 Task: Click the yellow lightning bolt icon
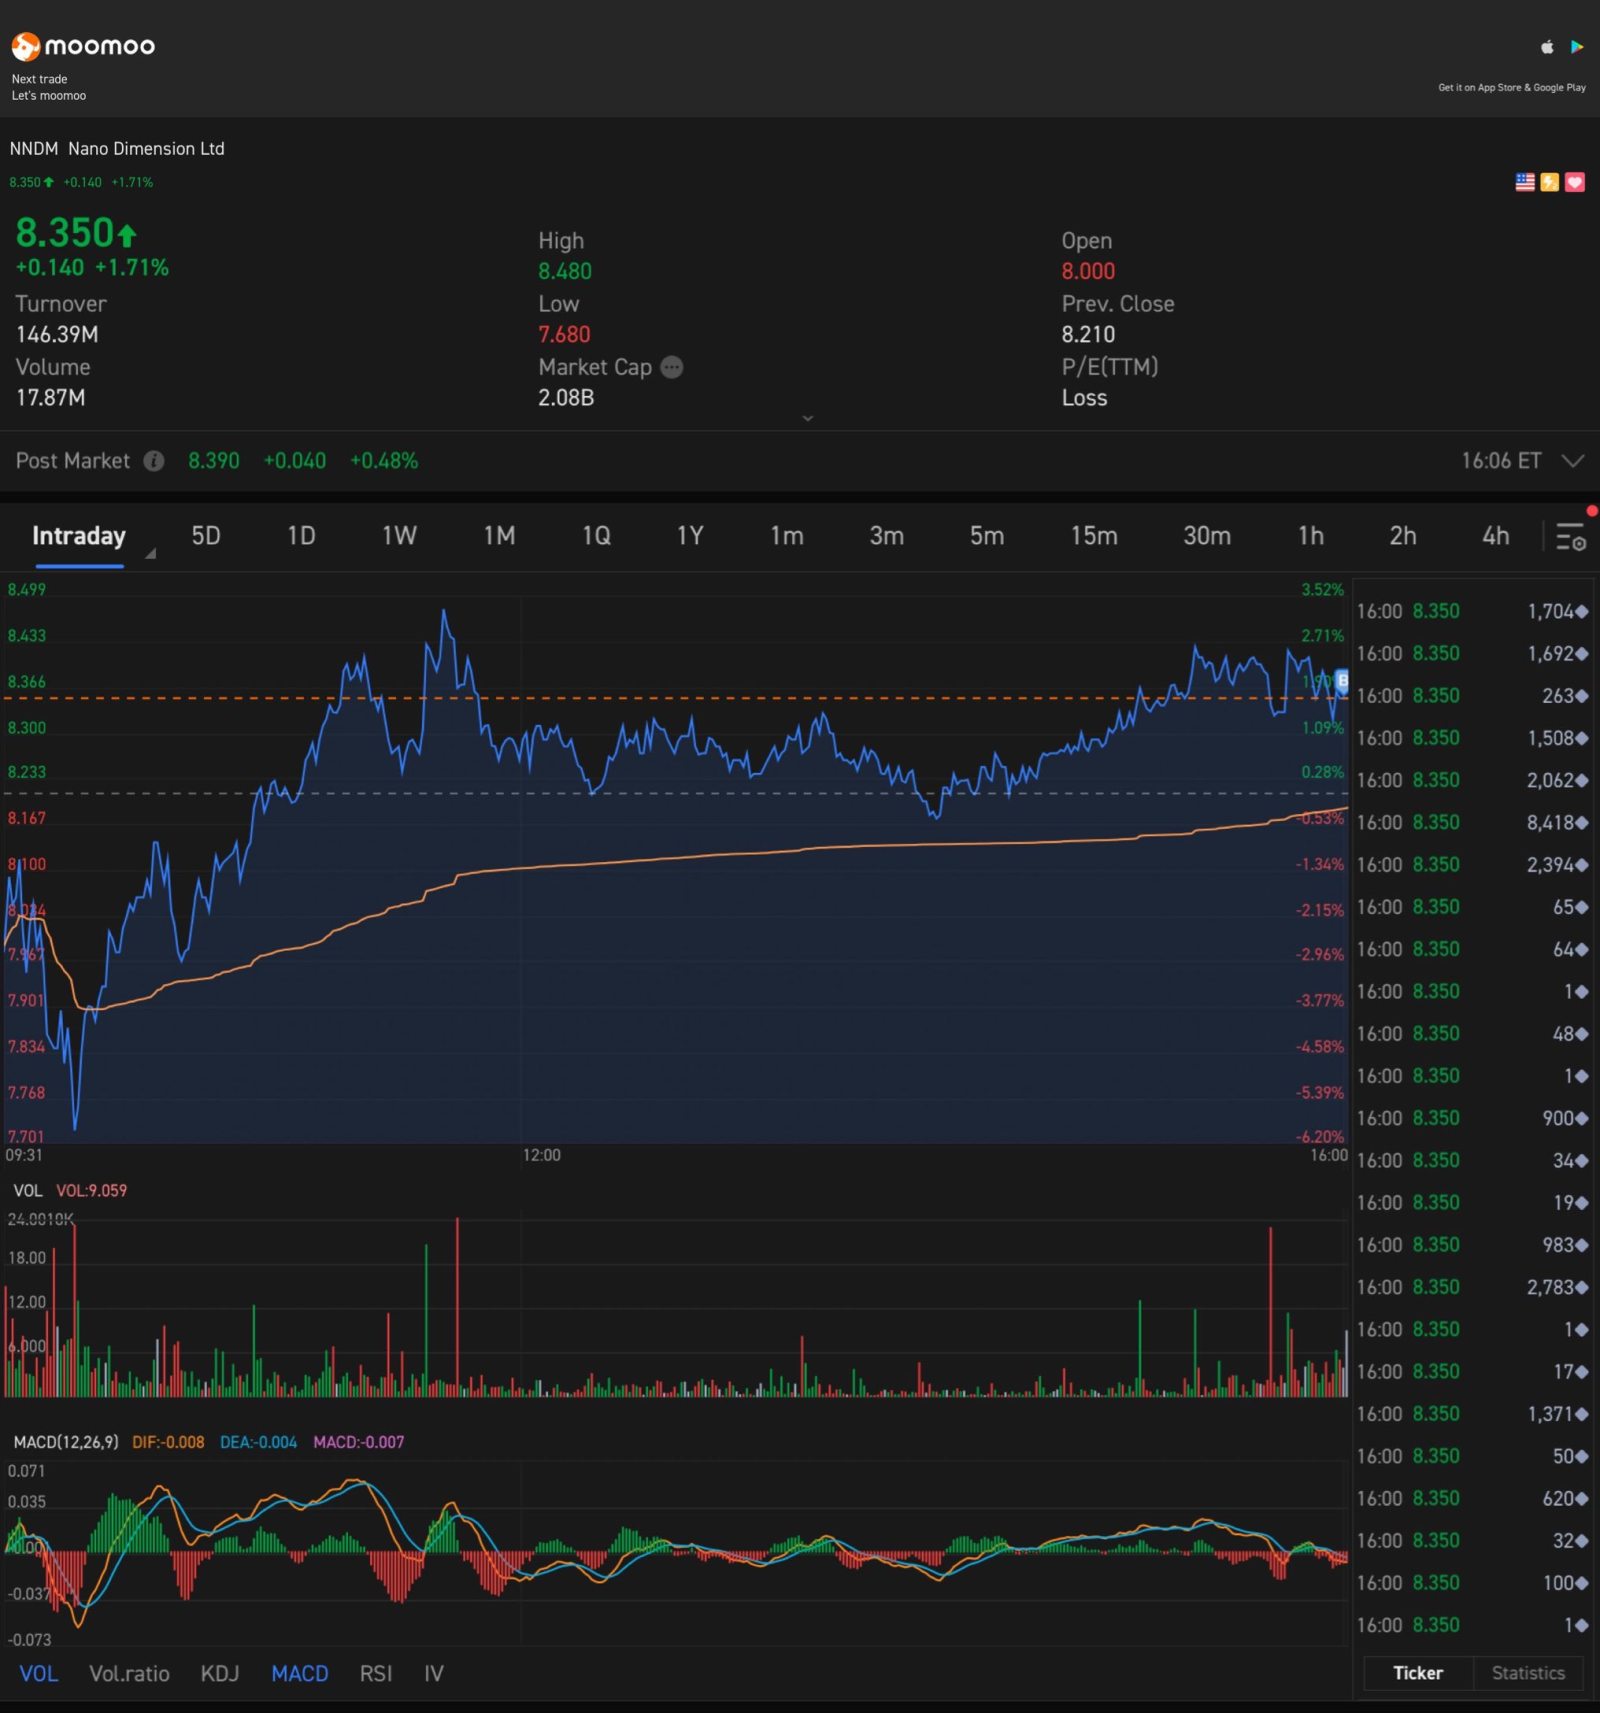click(1550, 182)
